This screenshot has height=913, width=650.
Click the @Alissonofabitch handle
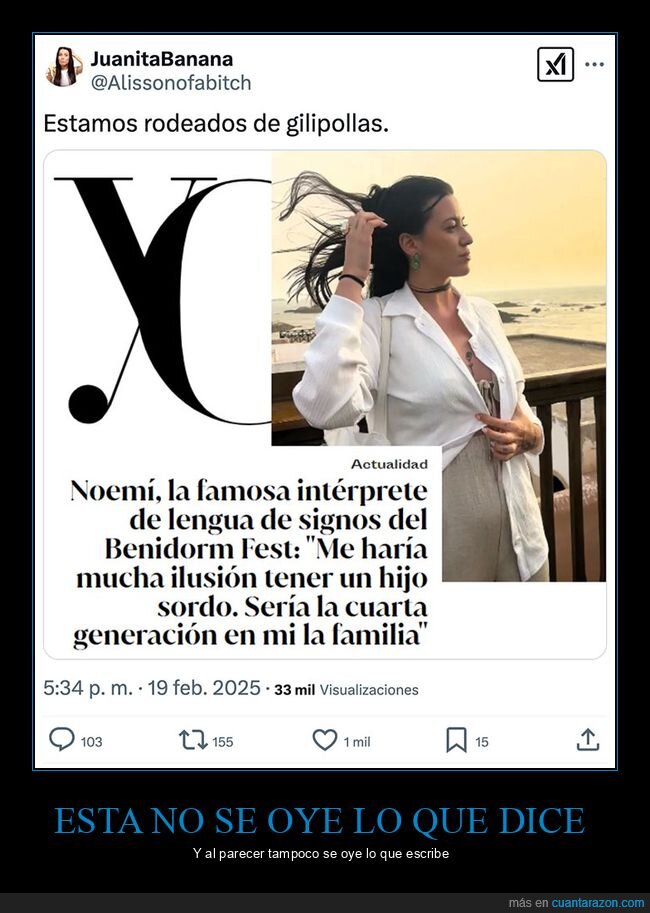[171, 83]
